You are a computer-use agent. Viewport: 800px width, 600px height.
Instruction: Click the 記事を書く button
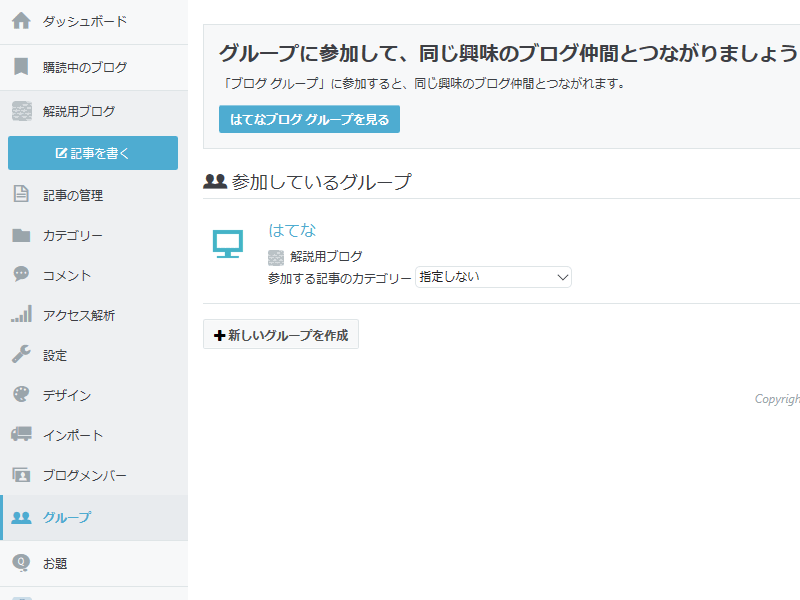click(x=93, y=153)
